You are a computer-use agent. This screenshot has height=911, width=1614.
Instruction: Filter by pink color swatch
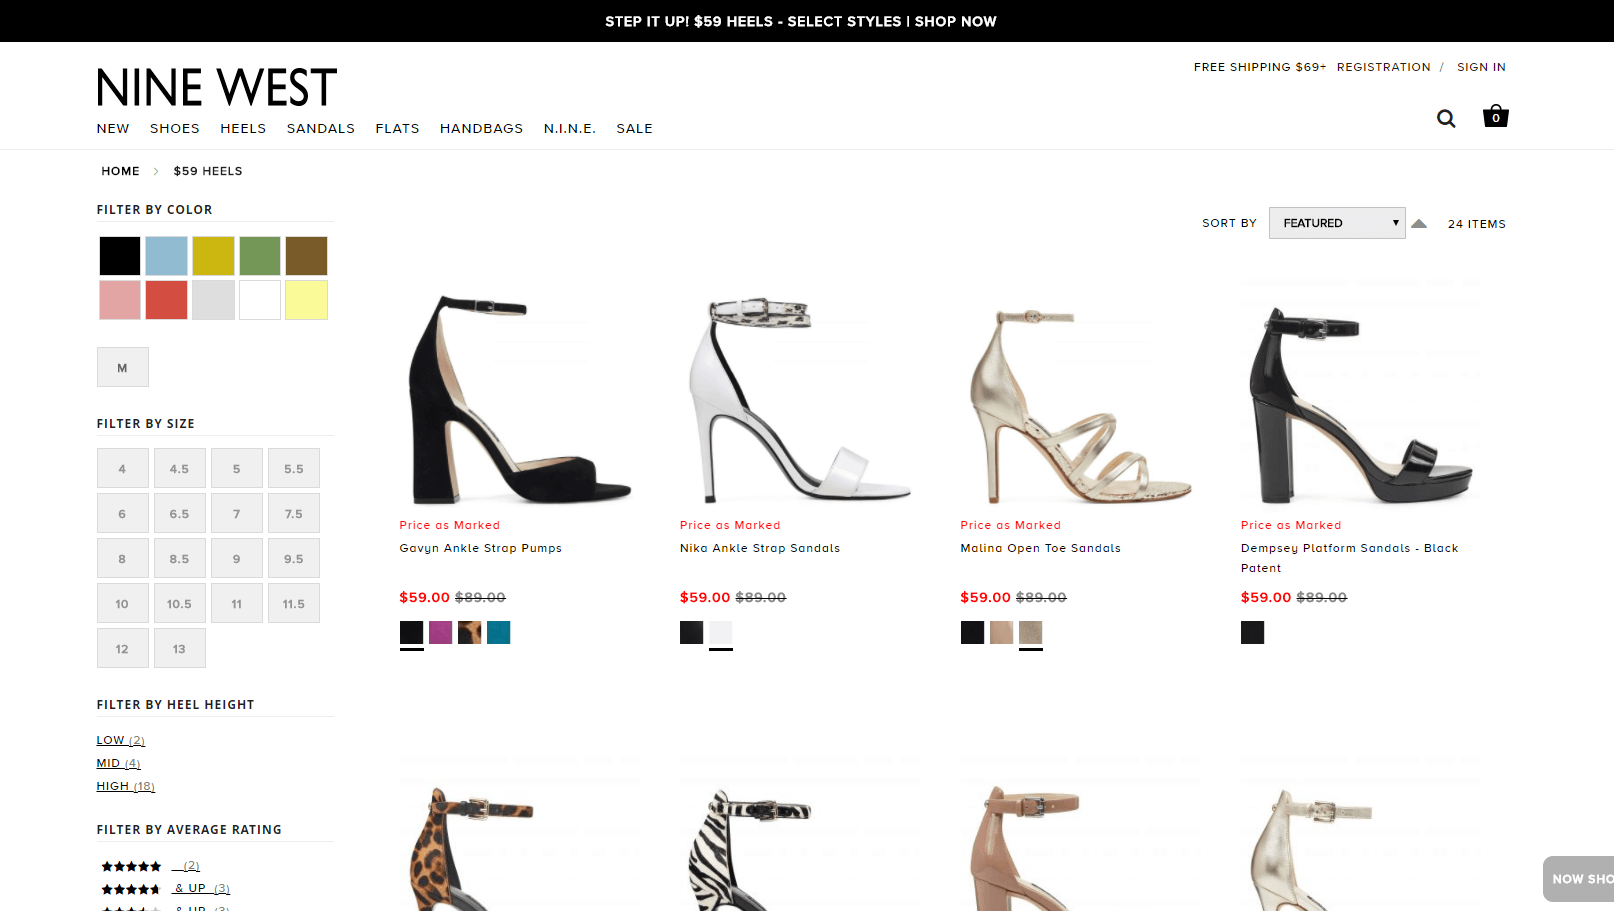[x=120, y=300]
